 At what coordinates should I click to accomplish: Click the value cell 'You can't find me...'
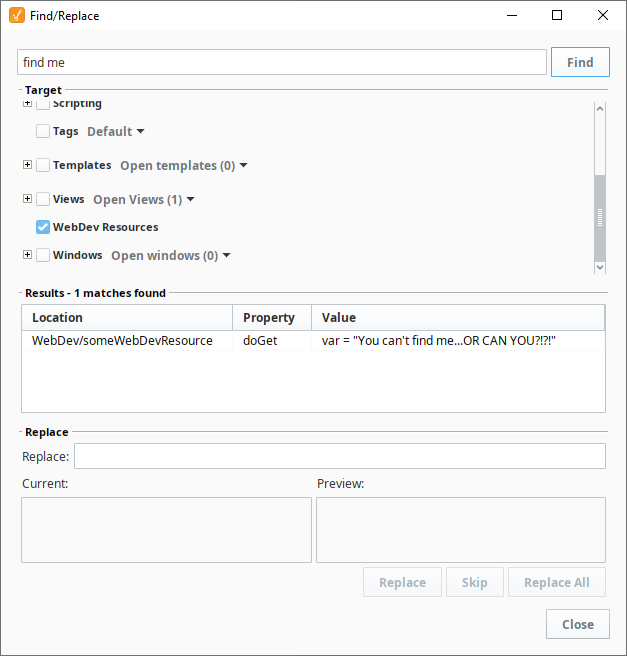[x=458, y=341]
